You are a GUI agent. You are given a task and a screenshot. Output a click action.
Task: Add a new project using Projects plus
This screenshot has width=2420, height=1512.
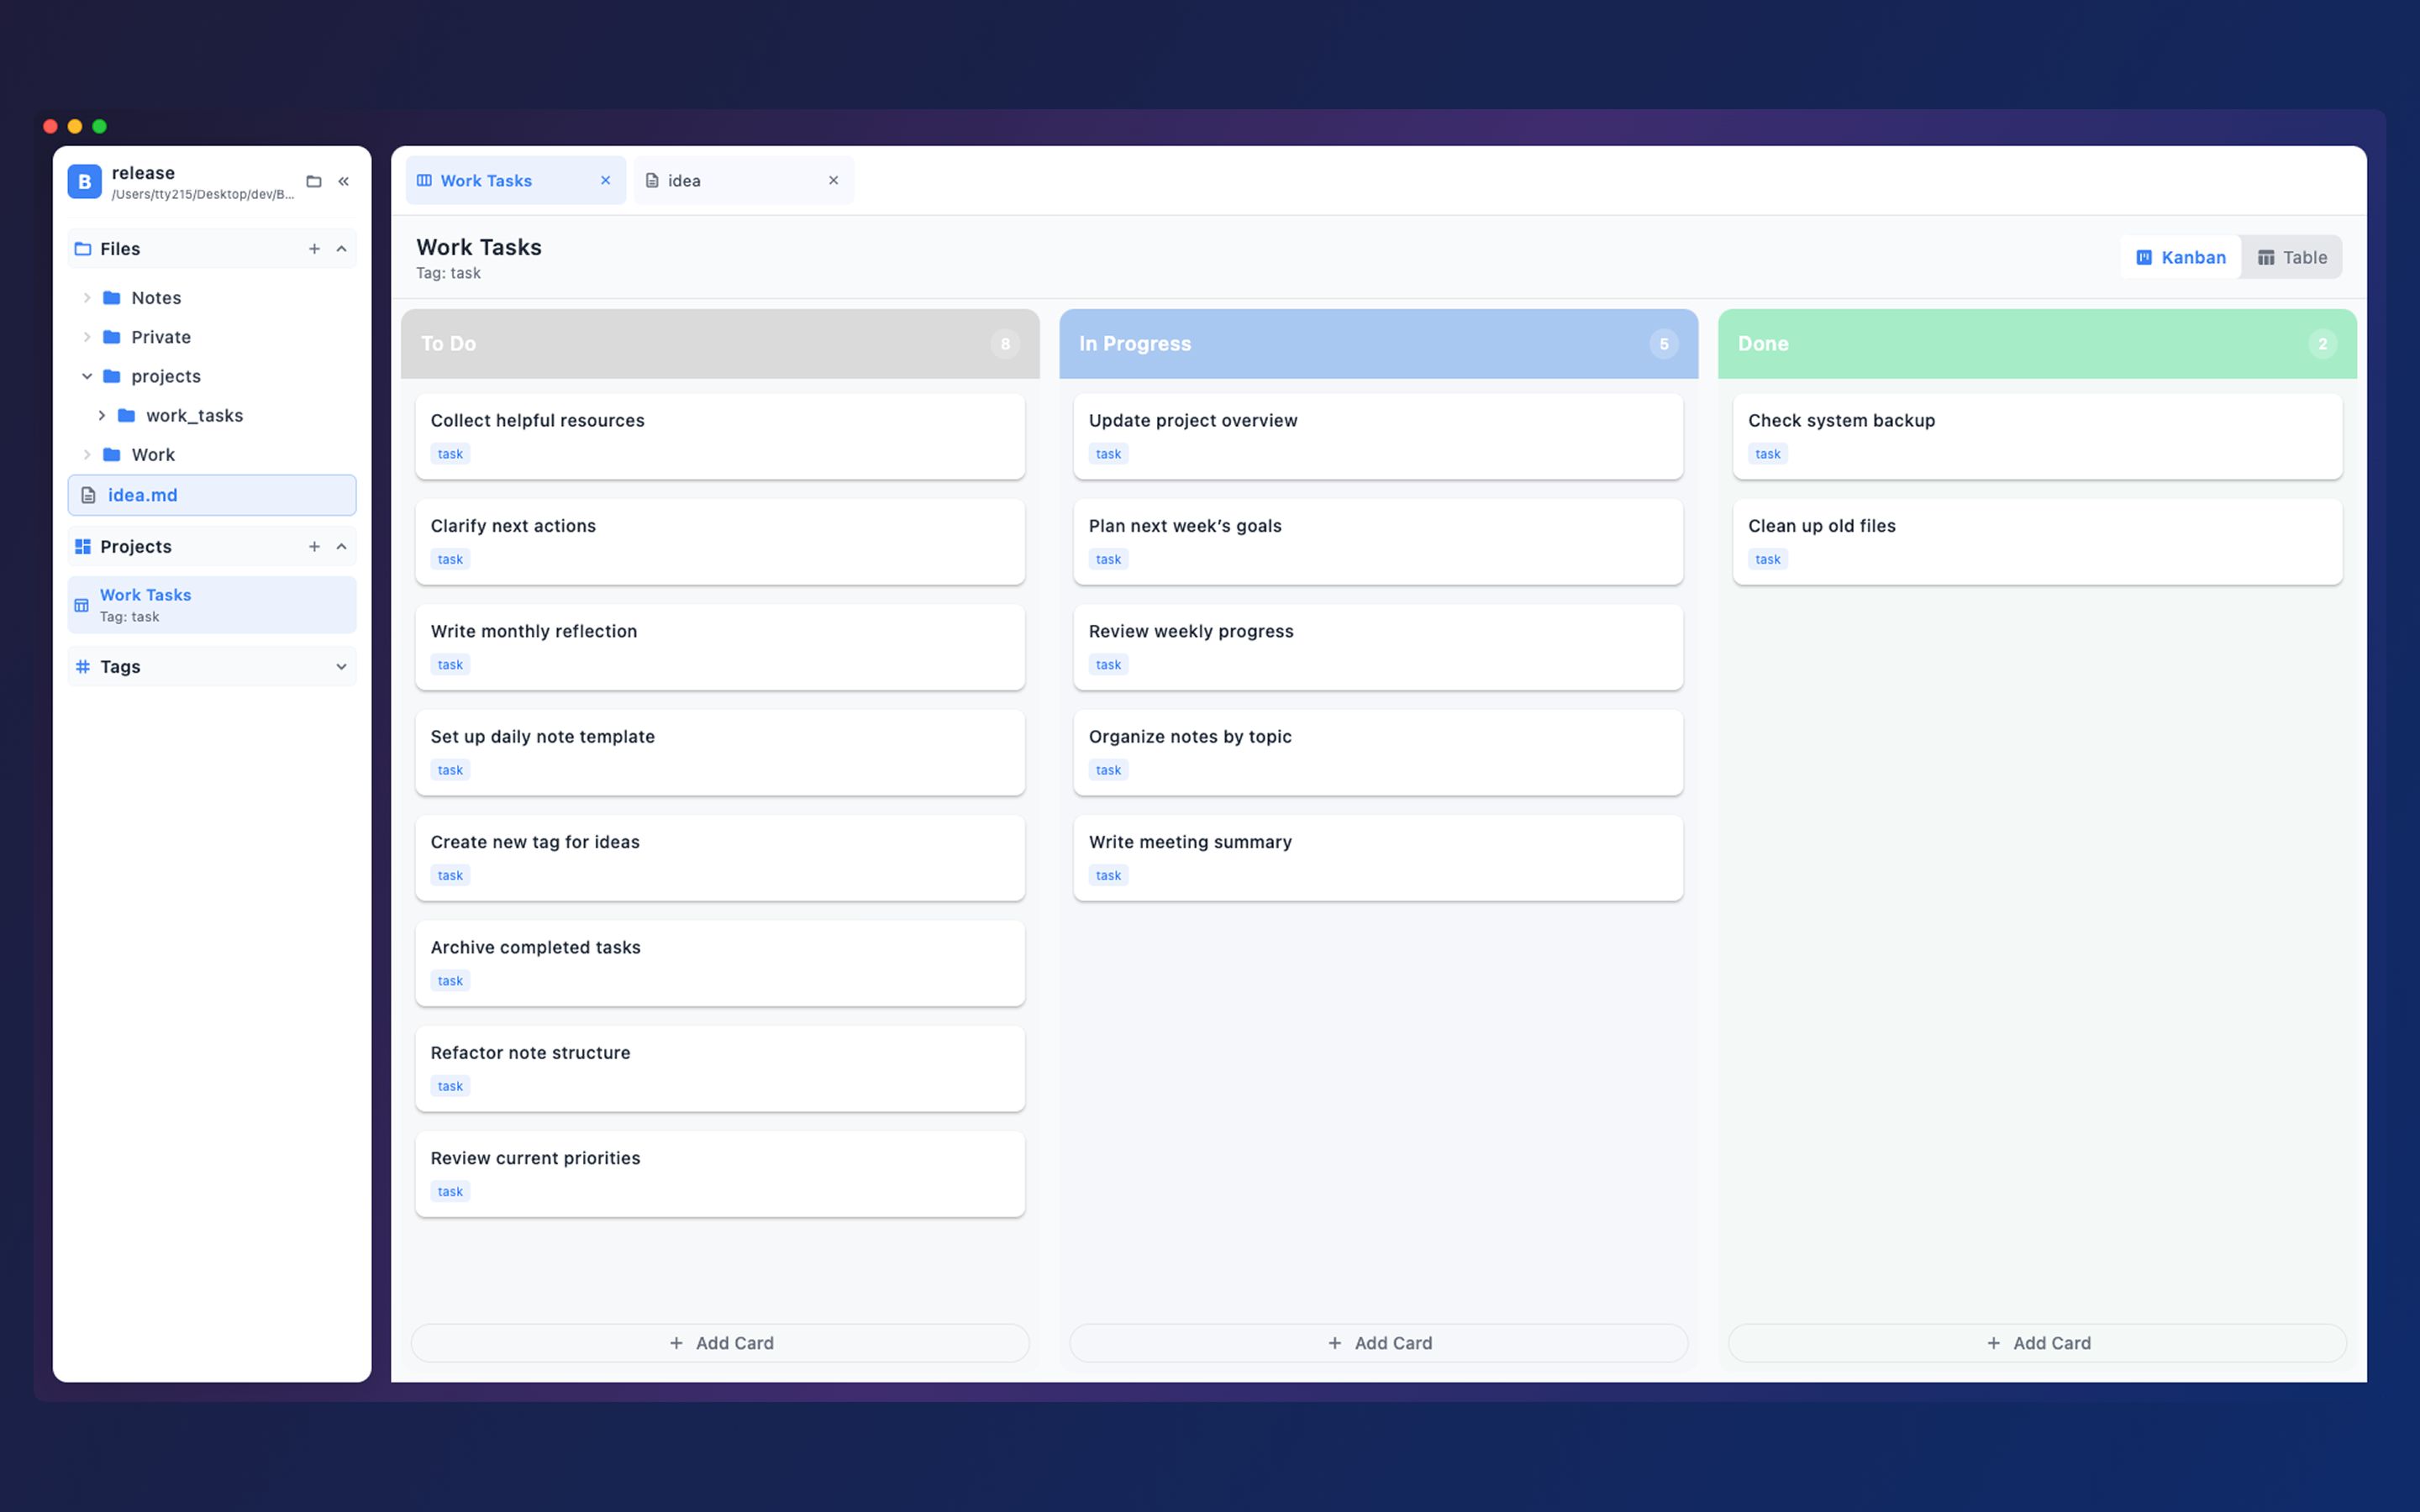pos(314,546)
